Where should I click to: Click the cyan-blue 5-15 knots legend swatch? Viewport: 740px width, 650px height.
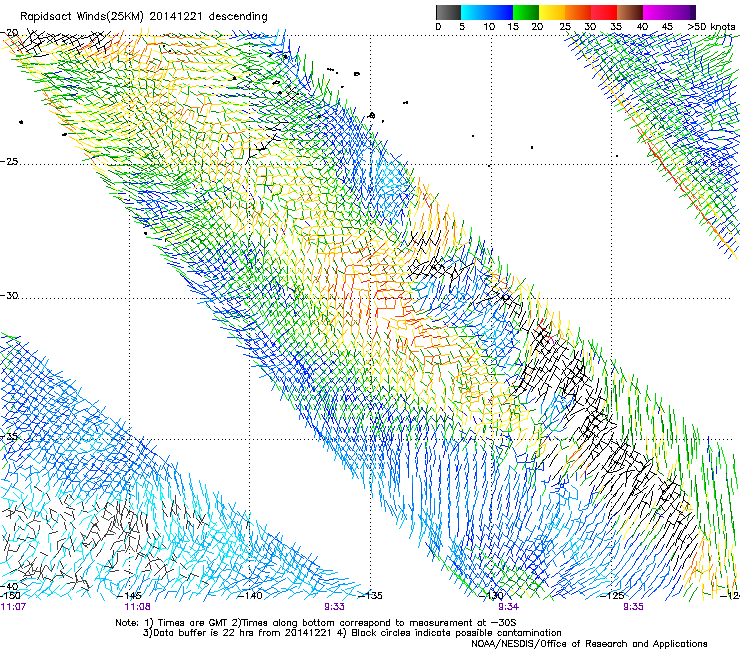pyautogui.click(x=487, y=12)
